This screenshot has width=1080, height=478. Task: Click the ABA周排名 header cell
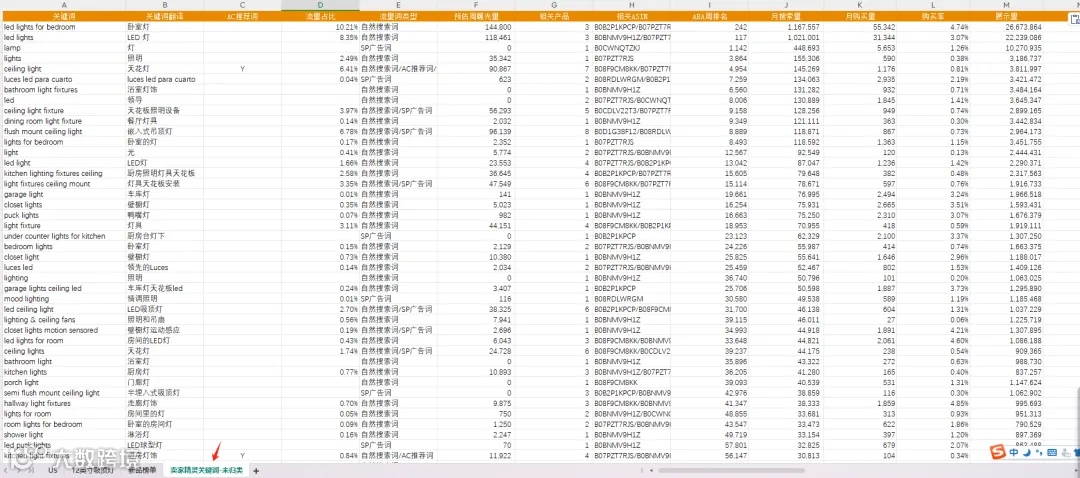point(711,16)
